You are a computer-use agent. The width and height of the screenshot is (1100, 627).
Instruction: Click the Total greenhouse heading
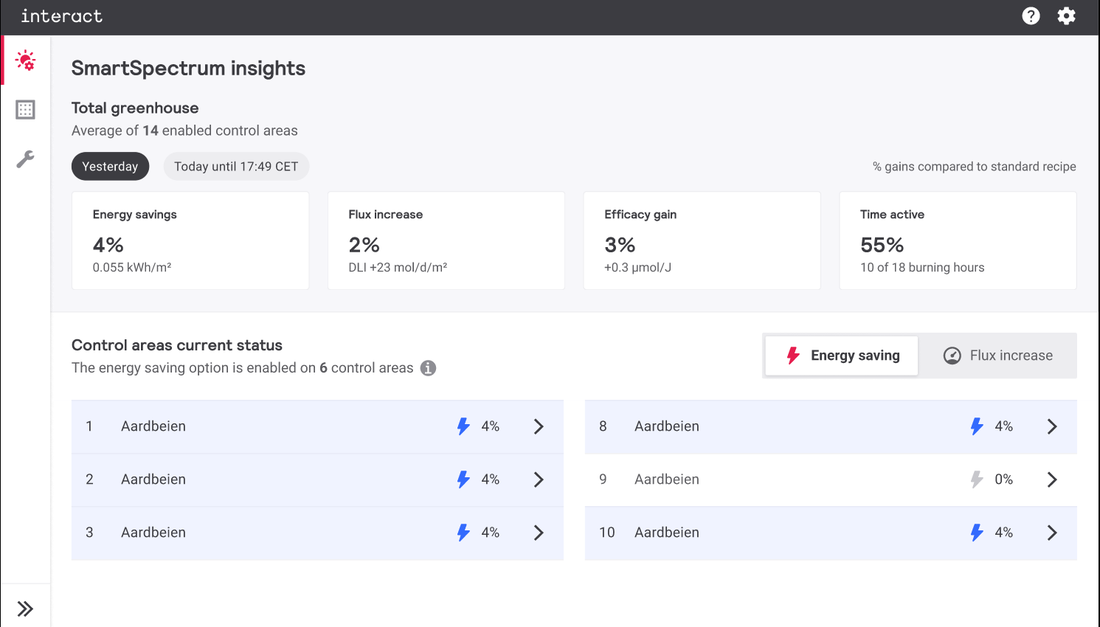135,108
